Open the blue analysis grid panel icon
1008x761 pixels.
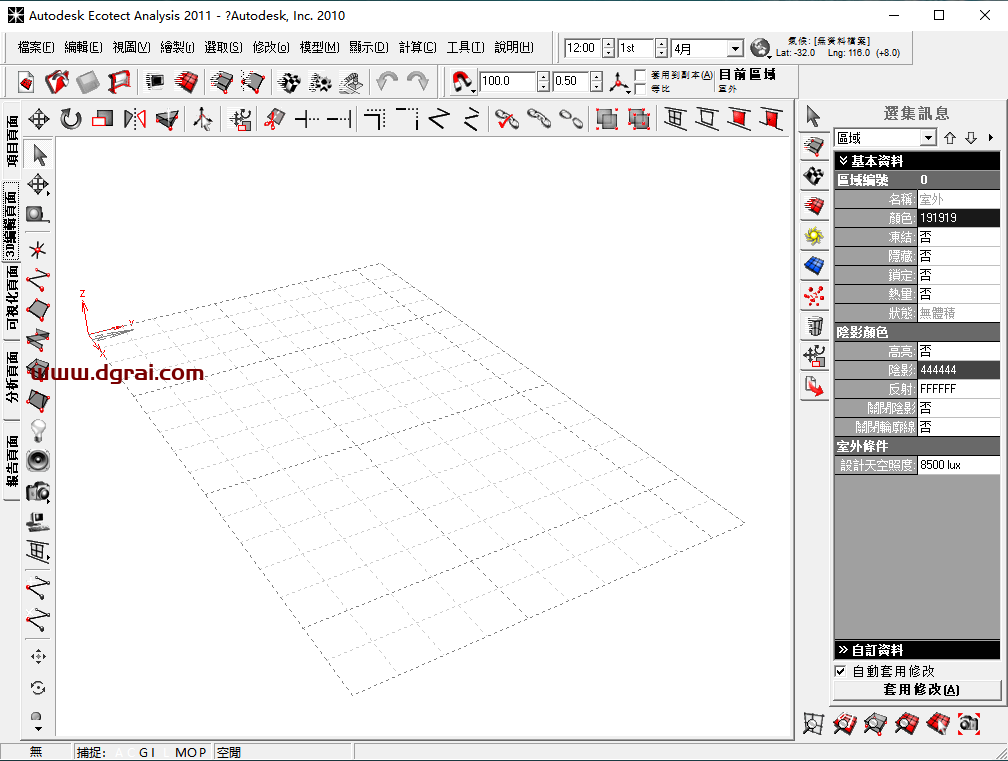click(x=814, y=265)
